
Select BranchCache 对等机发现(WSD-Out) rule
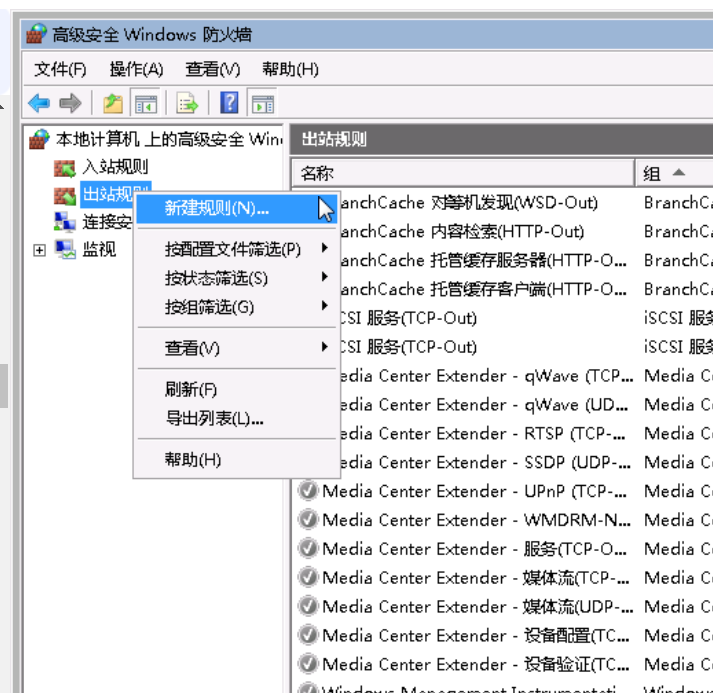(468, 202)
